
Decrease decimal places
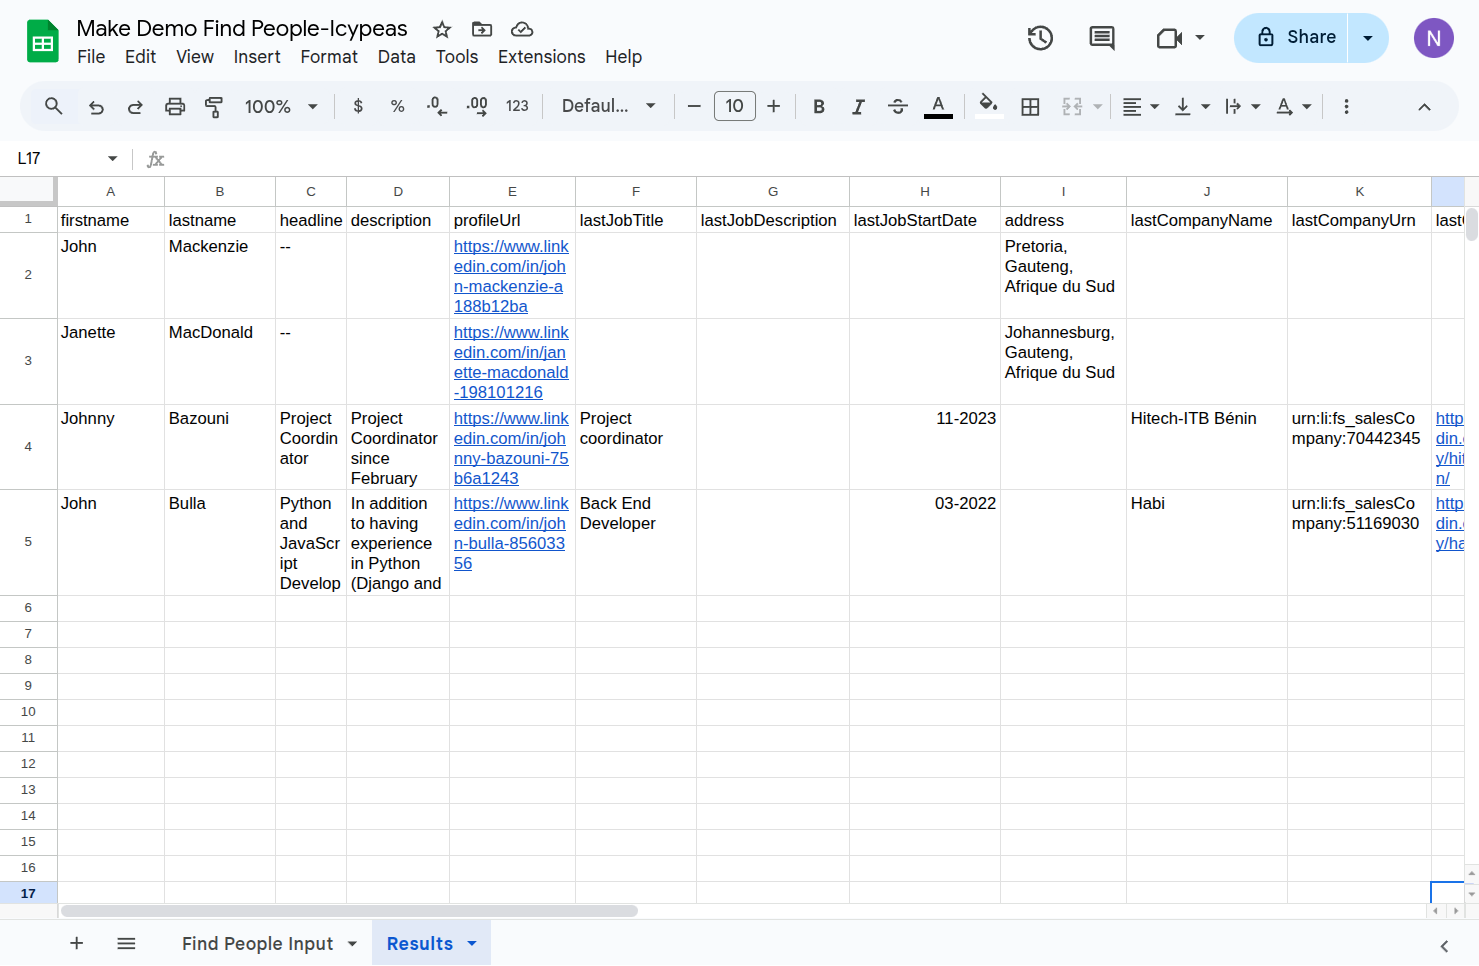(437, 106)
